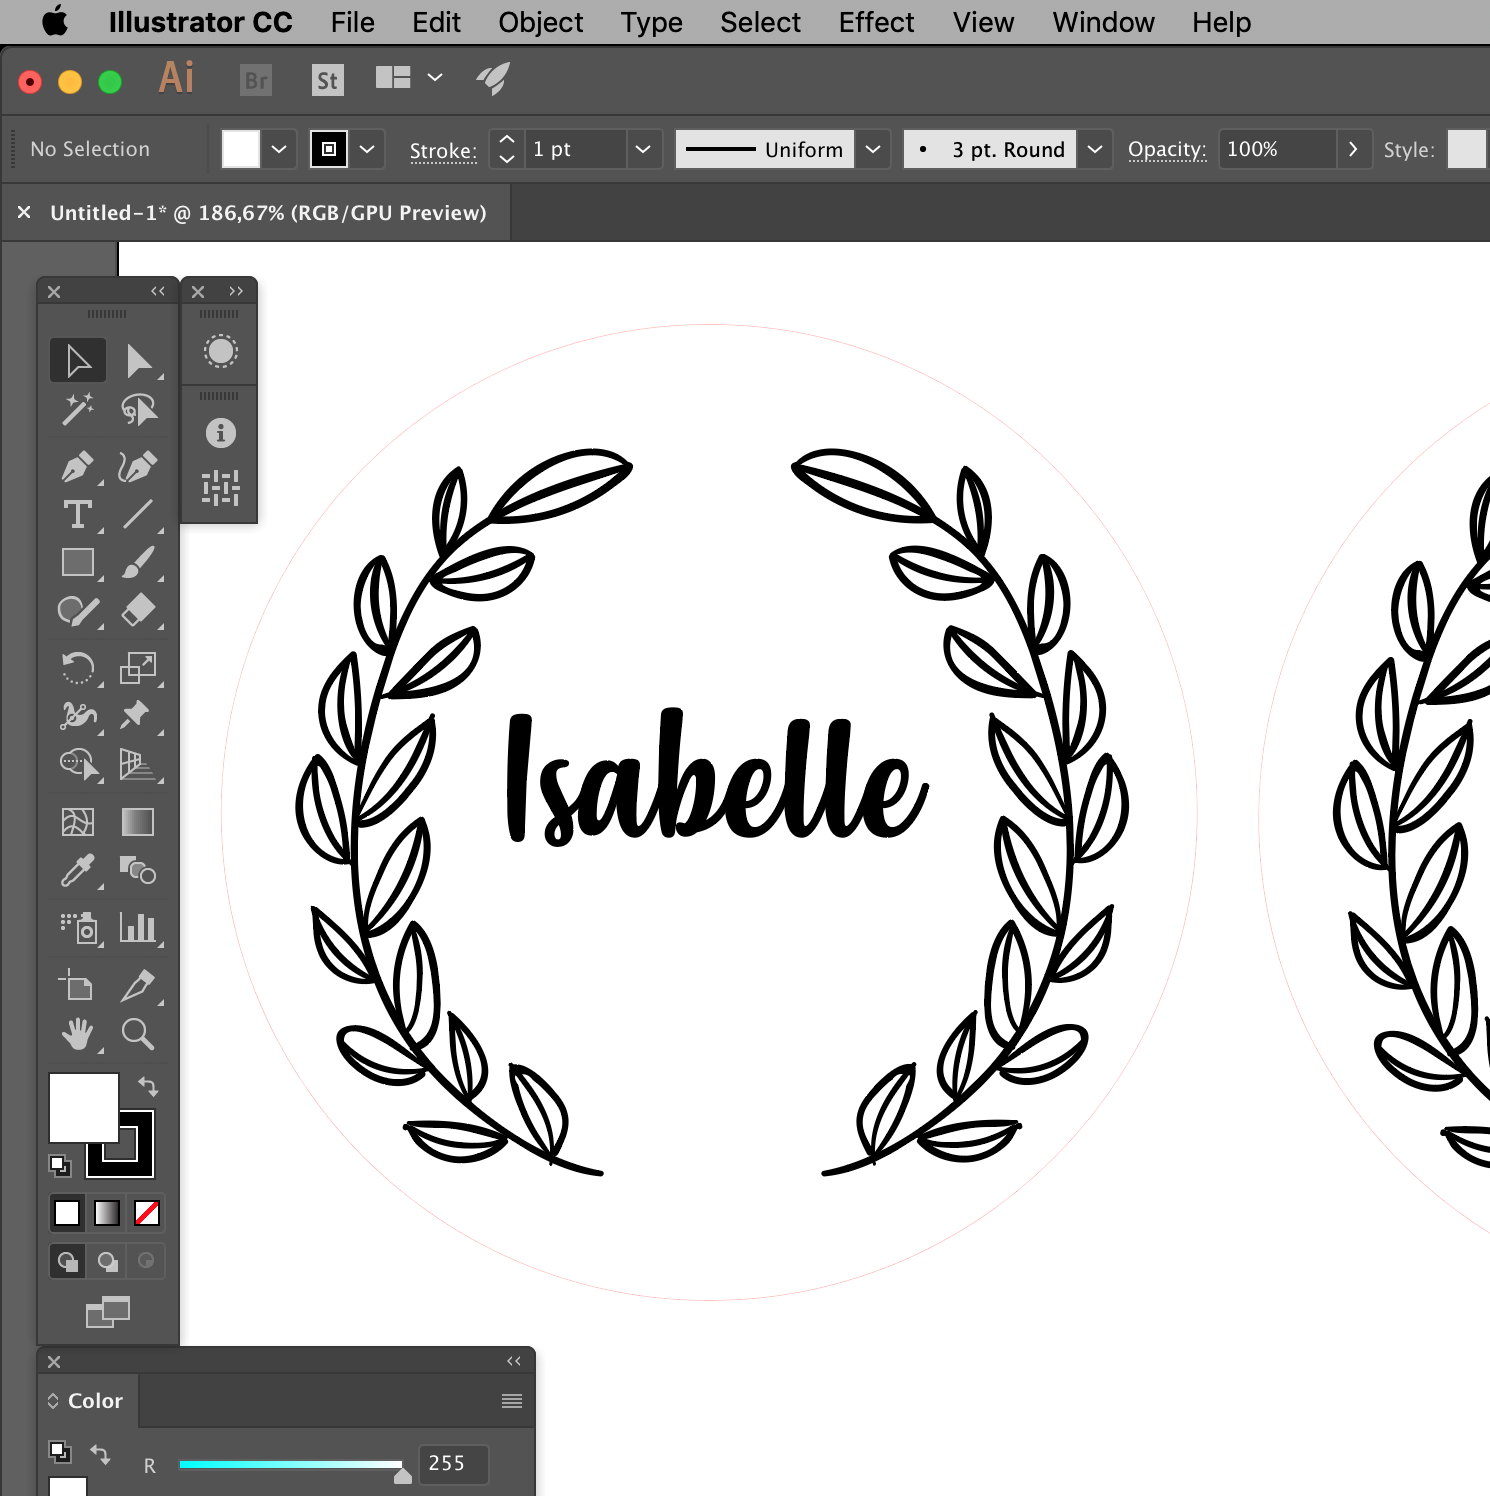The width and height of the screenshot is (1490, 1496).
Task: Click the Opacity panel link
Action: point(1167,150)
